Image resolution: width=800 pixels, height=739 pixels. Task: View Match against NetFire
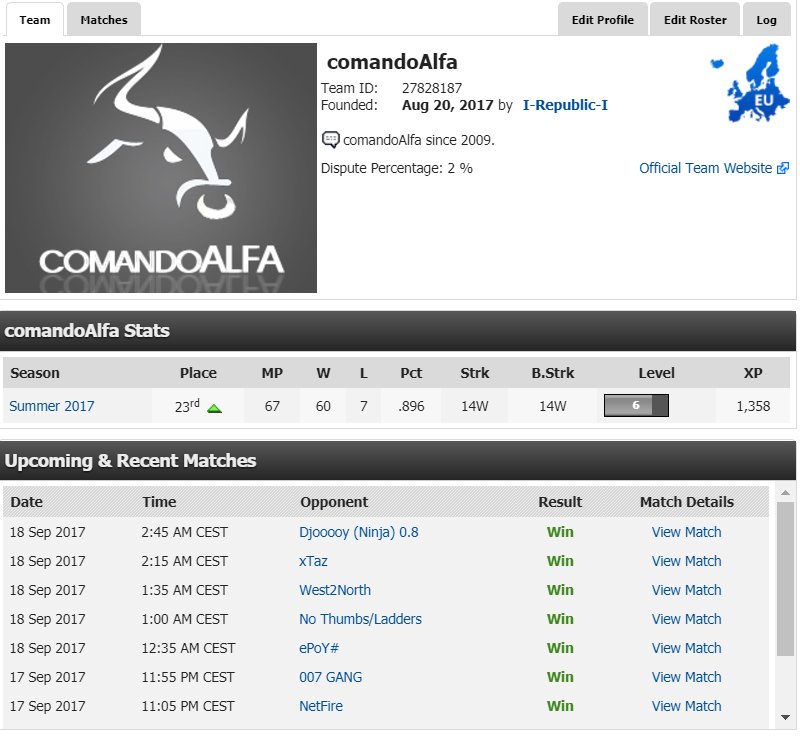[x=686, y=706]
